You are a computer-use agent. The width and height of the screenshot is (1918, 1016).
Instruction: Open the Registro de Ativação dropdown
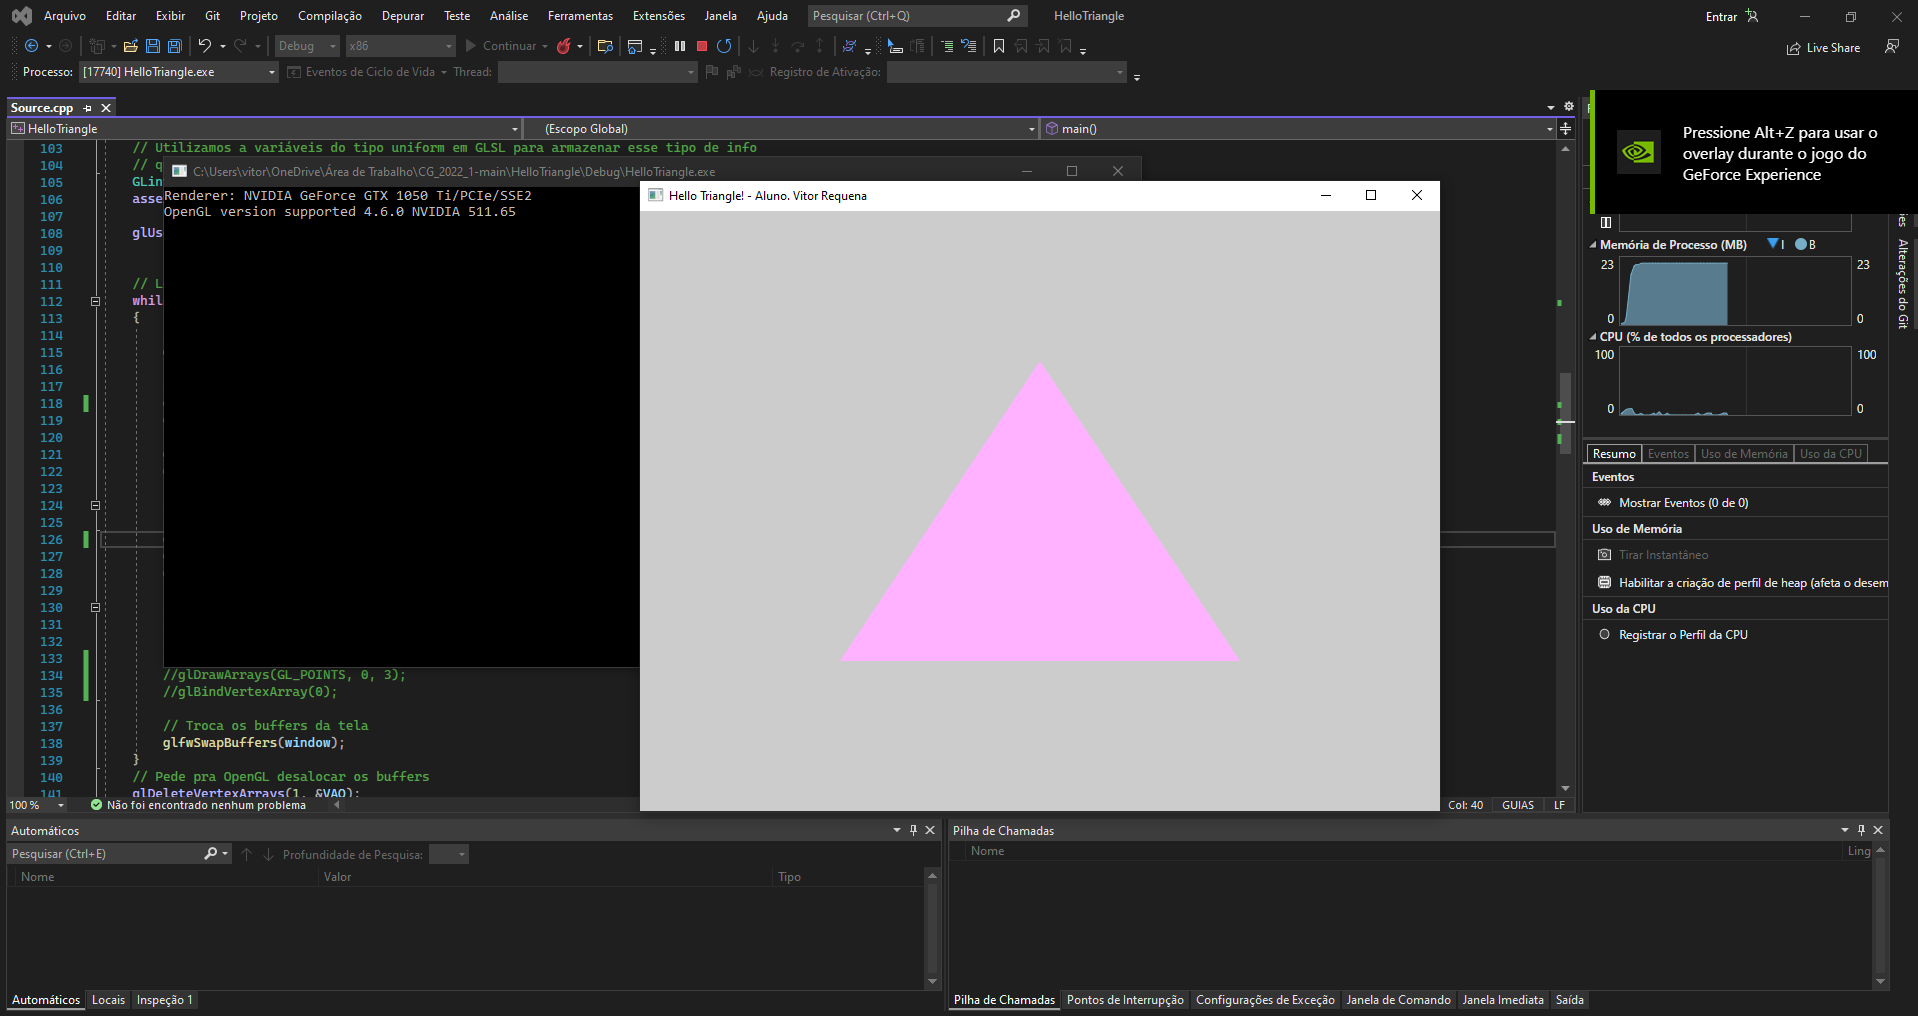(x=1006, y=72)
